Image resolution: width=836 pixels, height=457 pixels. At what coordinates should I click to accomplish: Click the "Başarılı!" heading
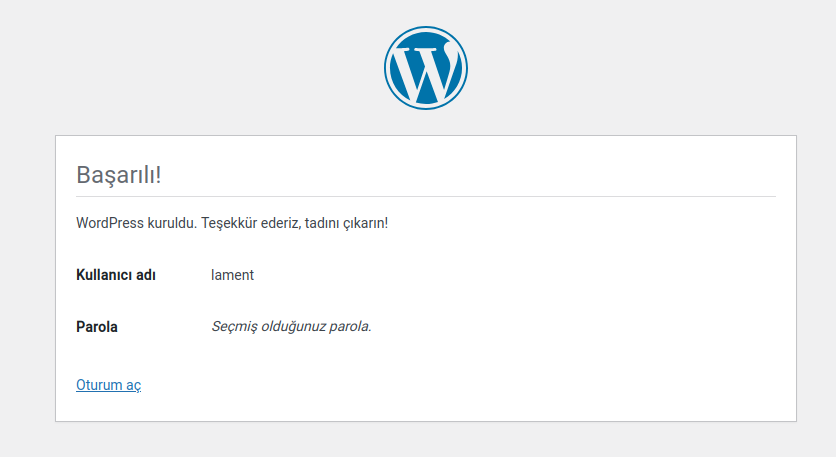click(118, 174)
